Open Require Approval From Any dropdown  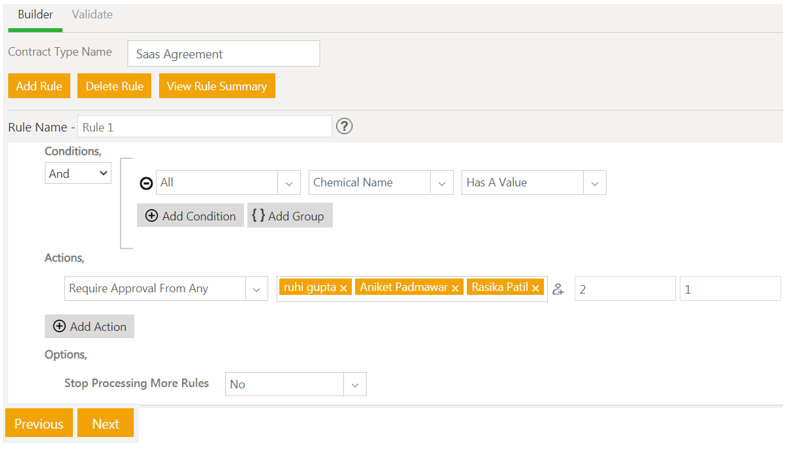(x=256, y=289)
